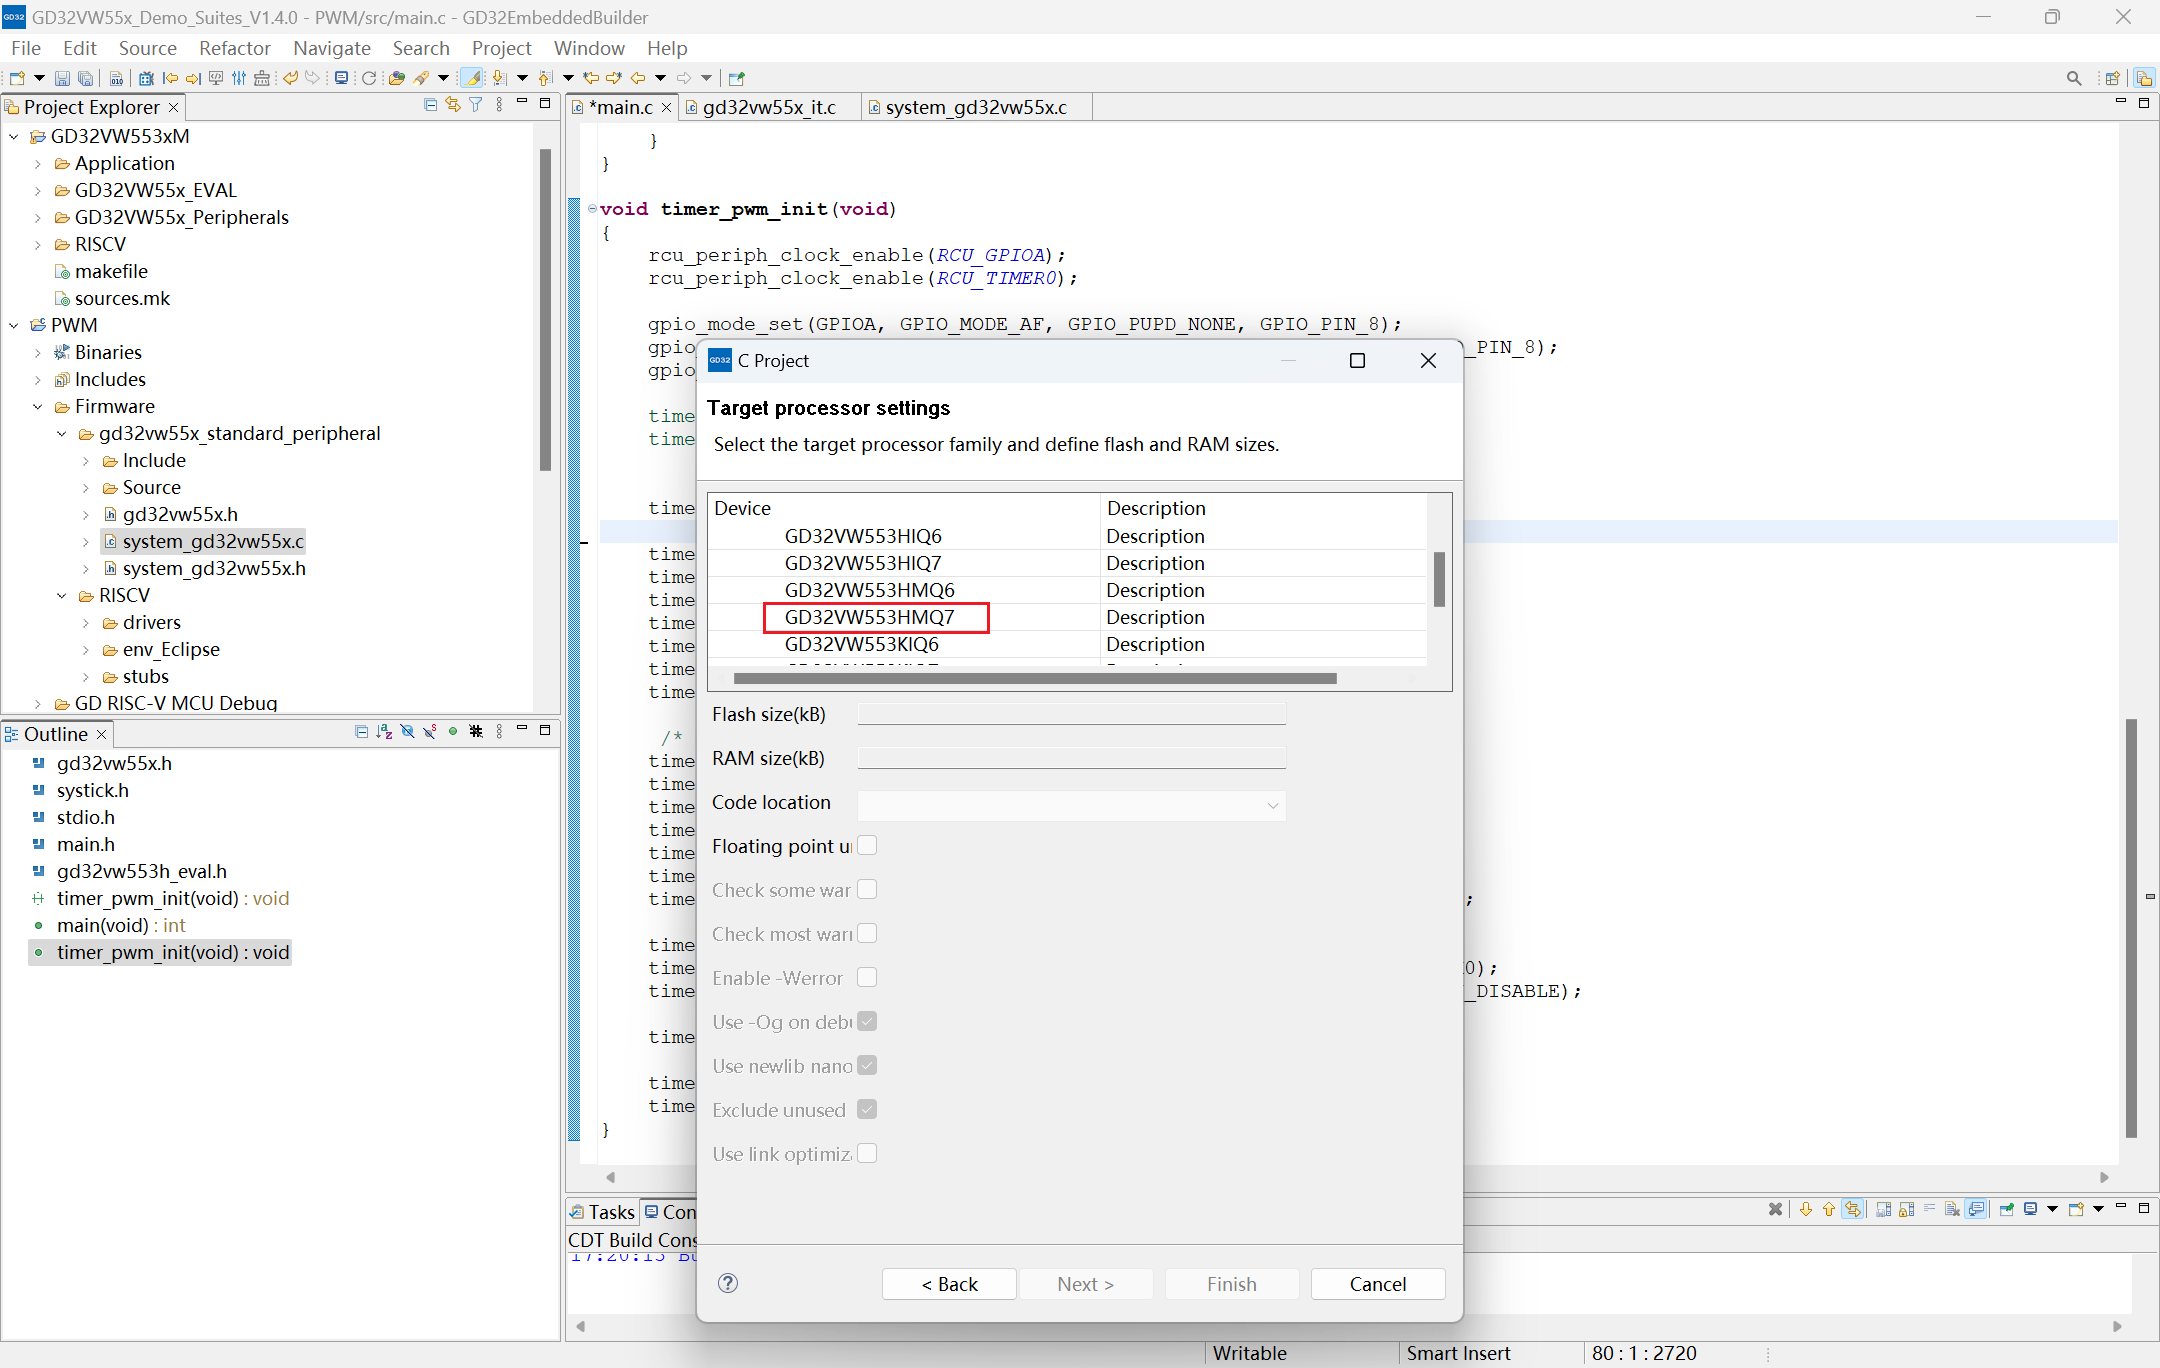Click the Save icon in toolbar
The image size is (2160, 1368).
[62, 78]
